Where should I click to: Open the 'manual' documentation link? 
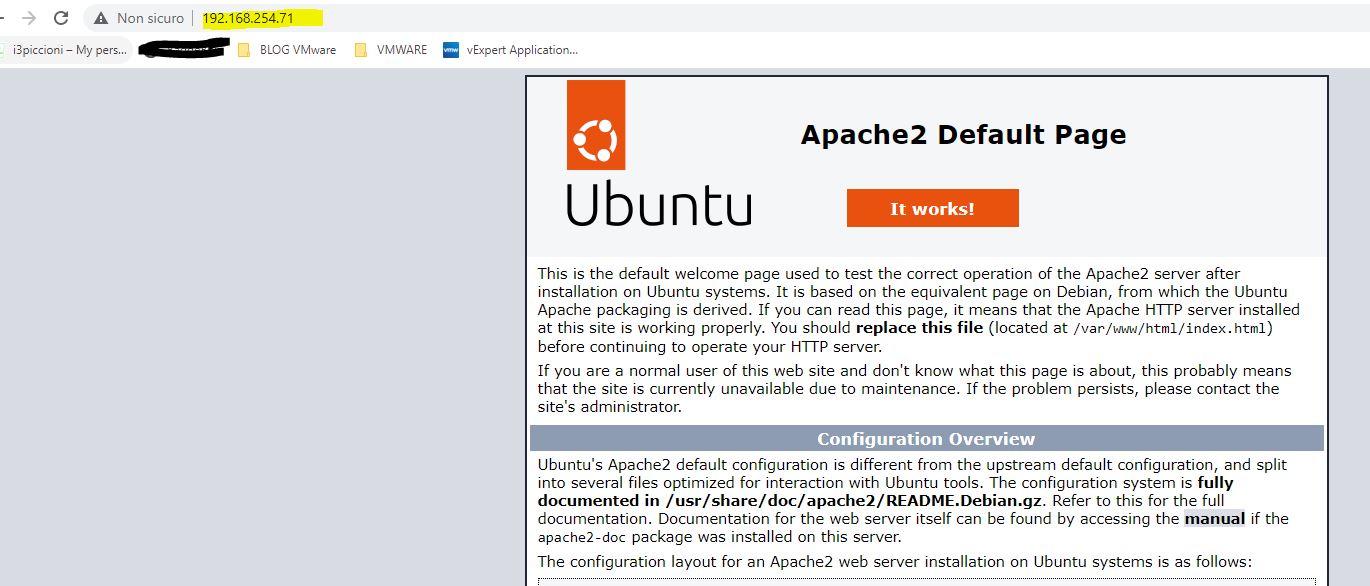[x=1215, y=518]
